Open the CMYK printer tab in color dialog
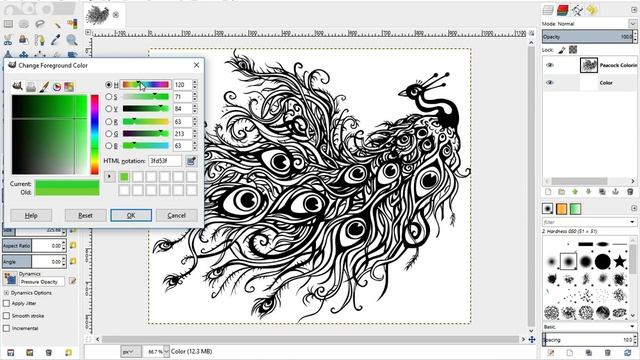This screenshot has height=360, width=640. pyautogui.click(x=31, y=87)
